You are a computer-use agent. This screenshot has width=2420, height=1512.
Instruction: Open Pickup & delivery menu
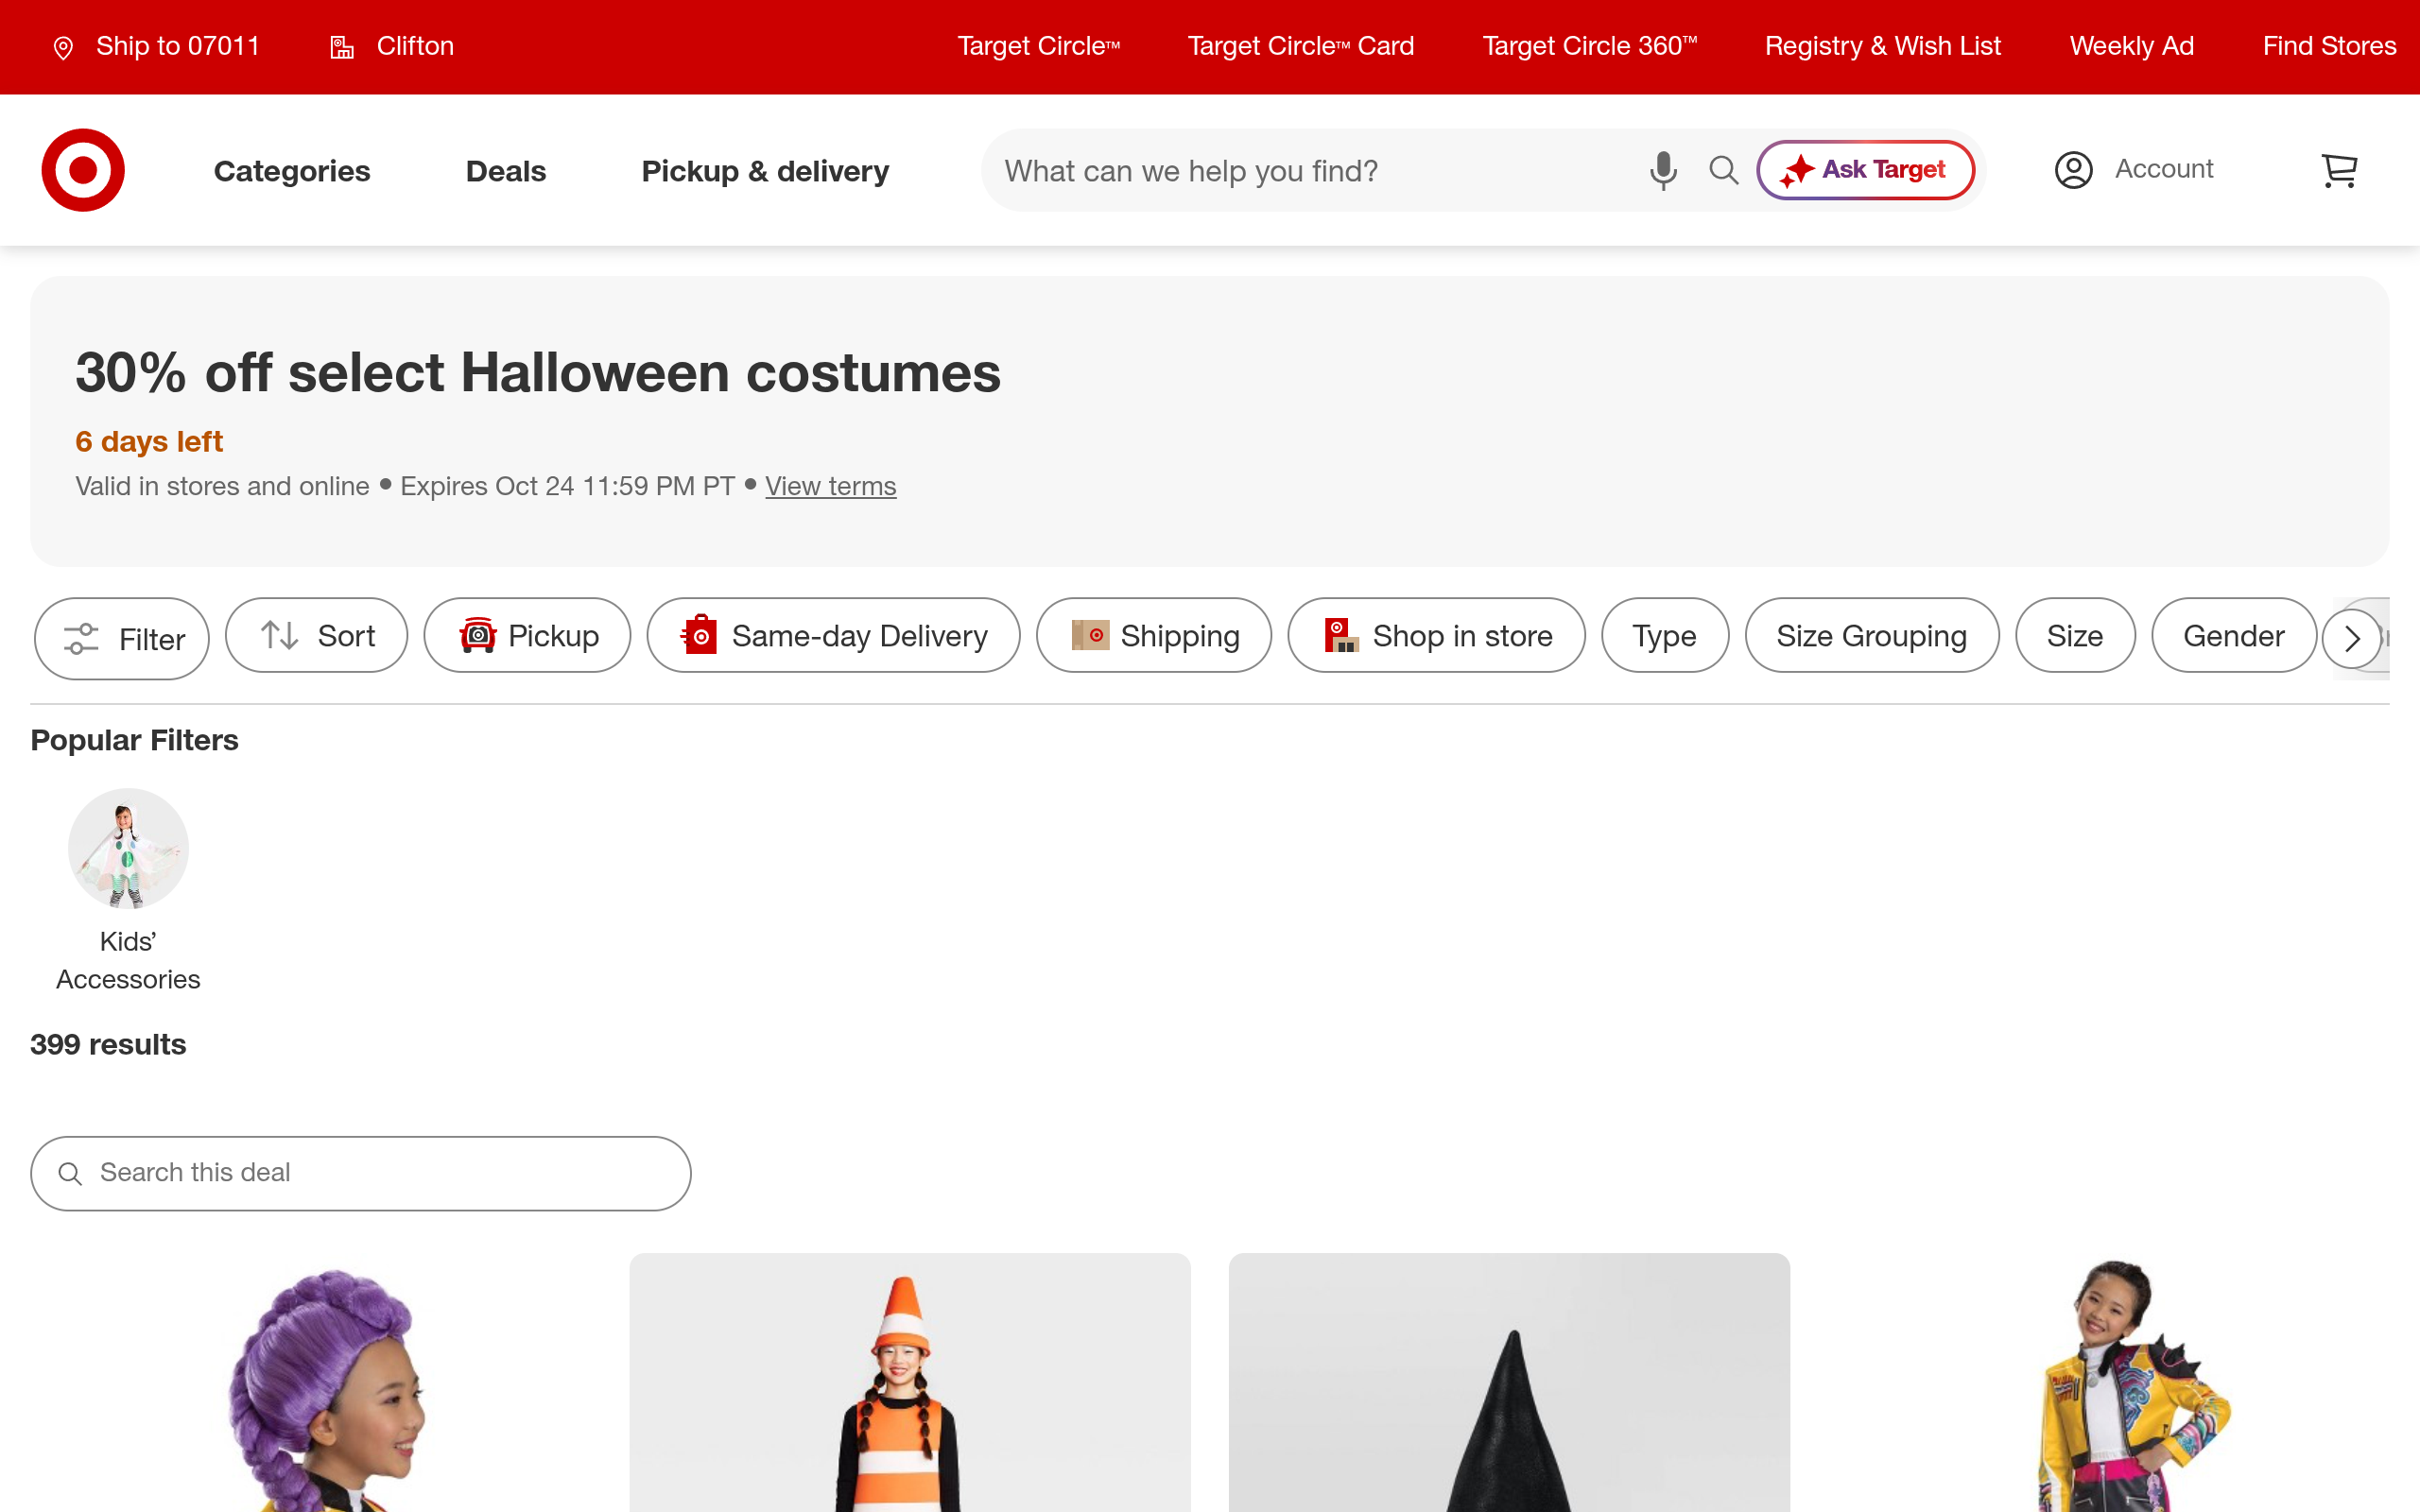(x=765, y=171)
